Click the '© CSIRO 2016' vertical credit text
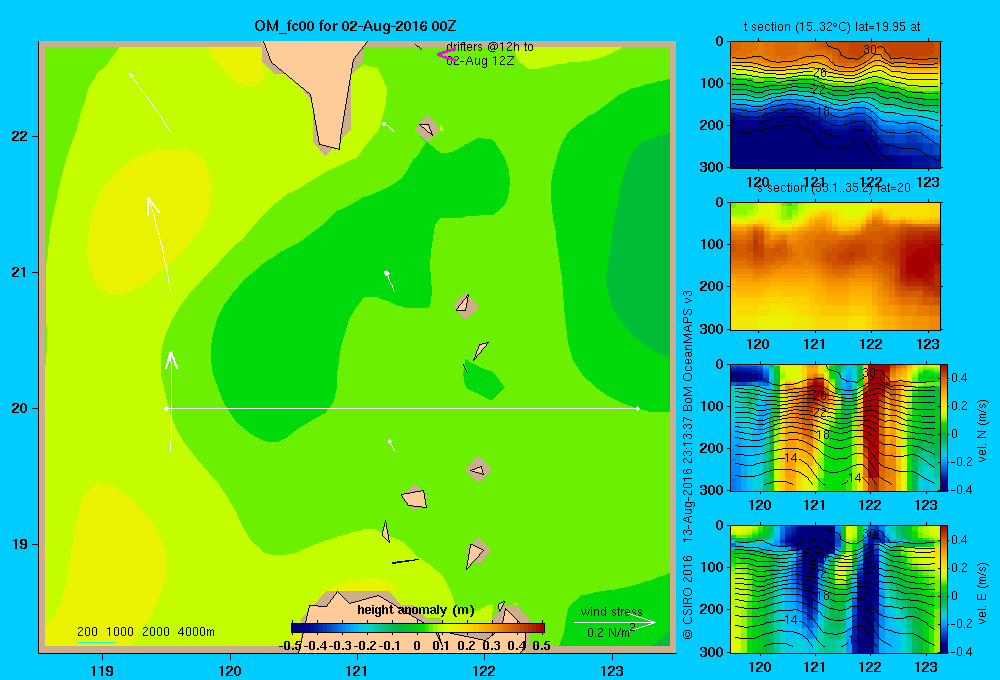This screenshot has width=1000, height=680. coord(688,598)
